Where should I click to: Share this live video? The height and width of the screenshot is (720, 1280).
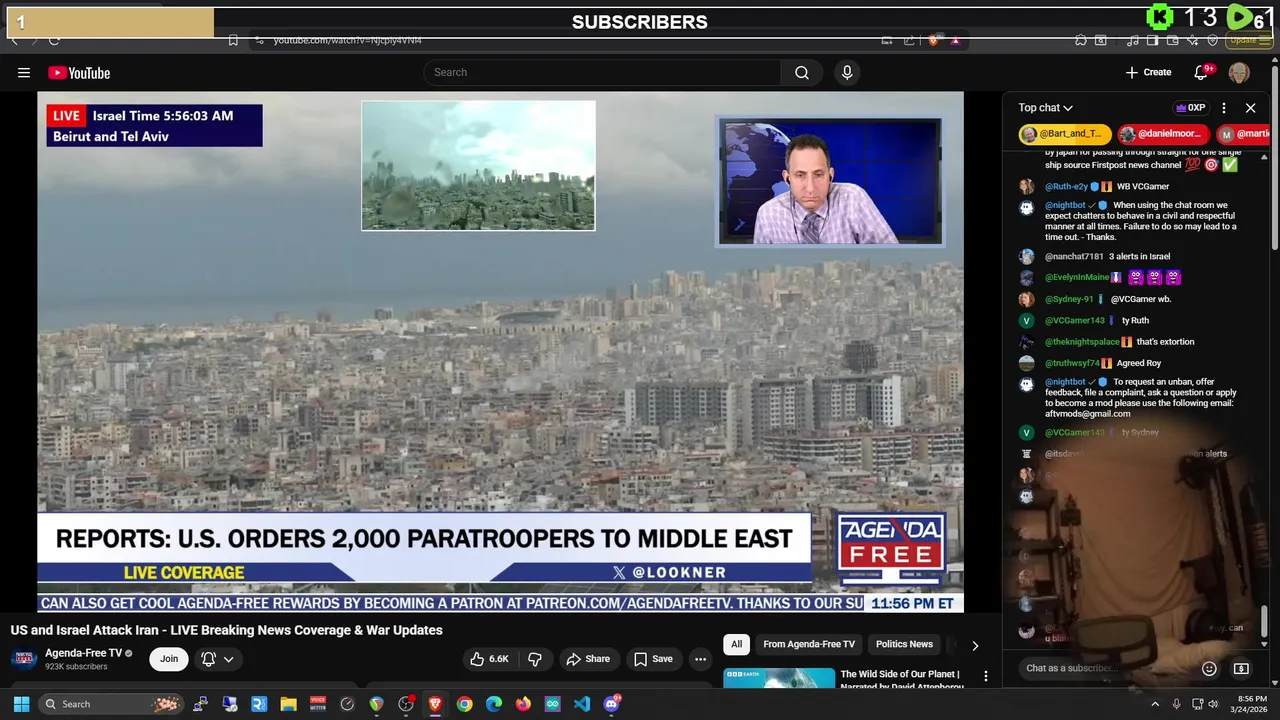pos(588,659)
